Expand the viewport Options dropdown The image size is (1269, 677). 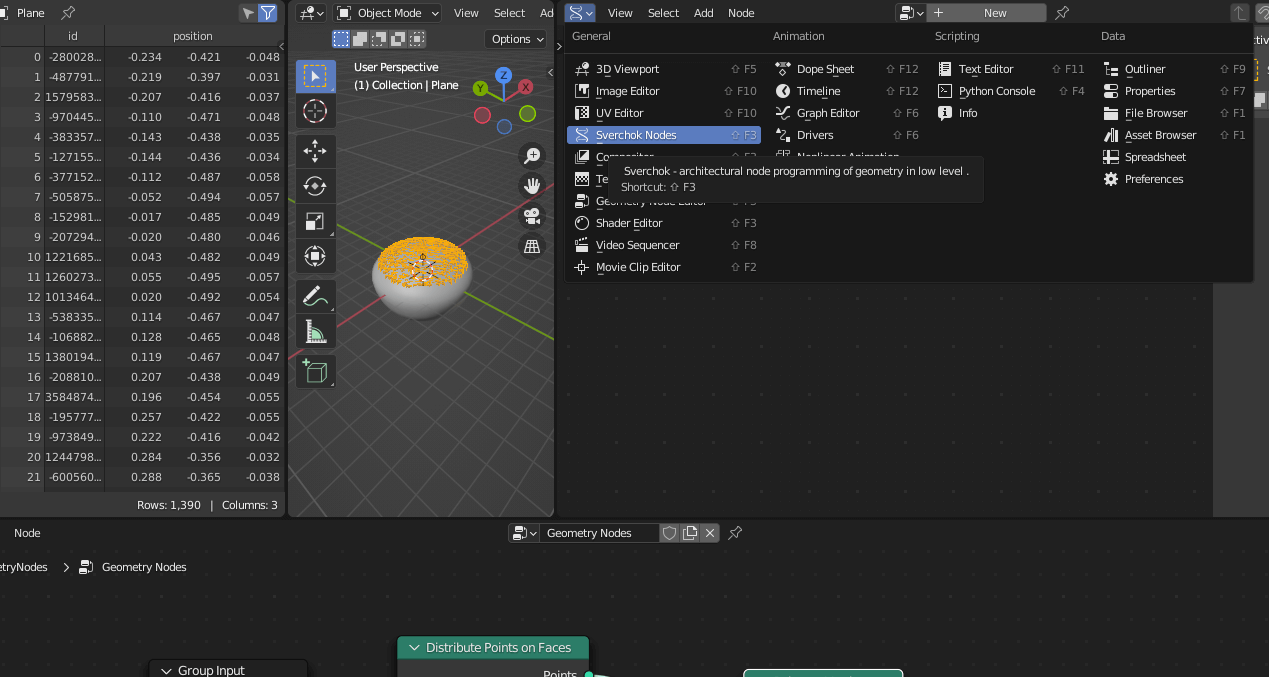pyautogui.click(x=516, y=39)
